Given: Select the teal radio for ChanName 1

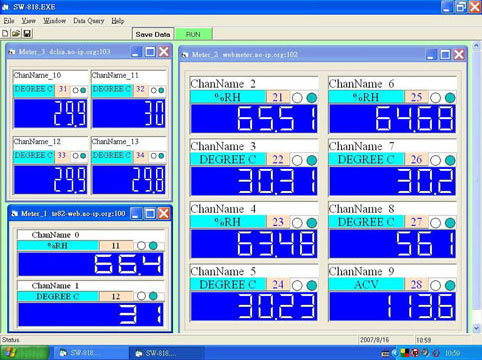Looking at the screenshot, I should [153, 296].
